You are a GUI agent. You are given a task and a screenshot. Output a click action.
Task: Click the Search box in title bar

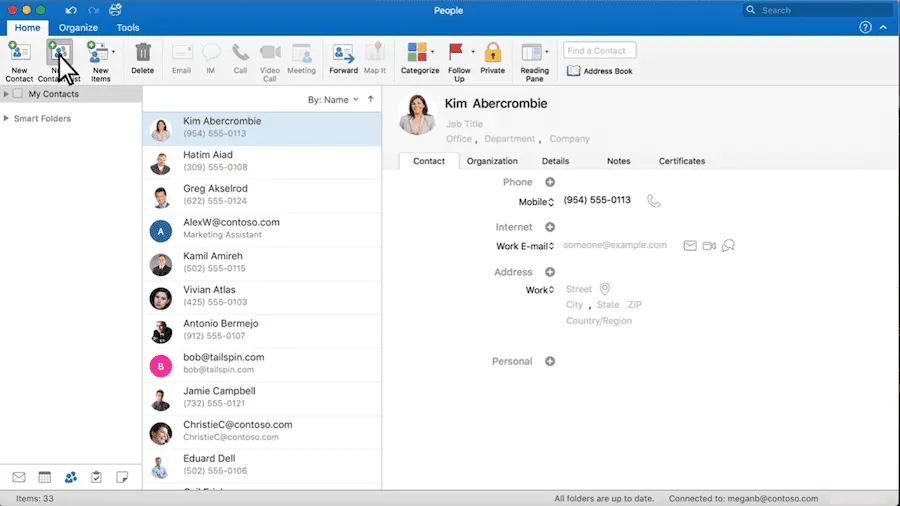[x=817, y=10]
